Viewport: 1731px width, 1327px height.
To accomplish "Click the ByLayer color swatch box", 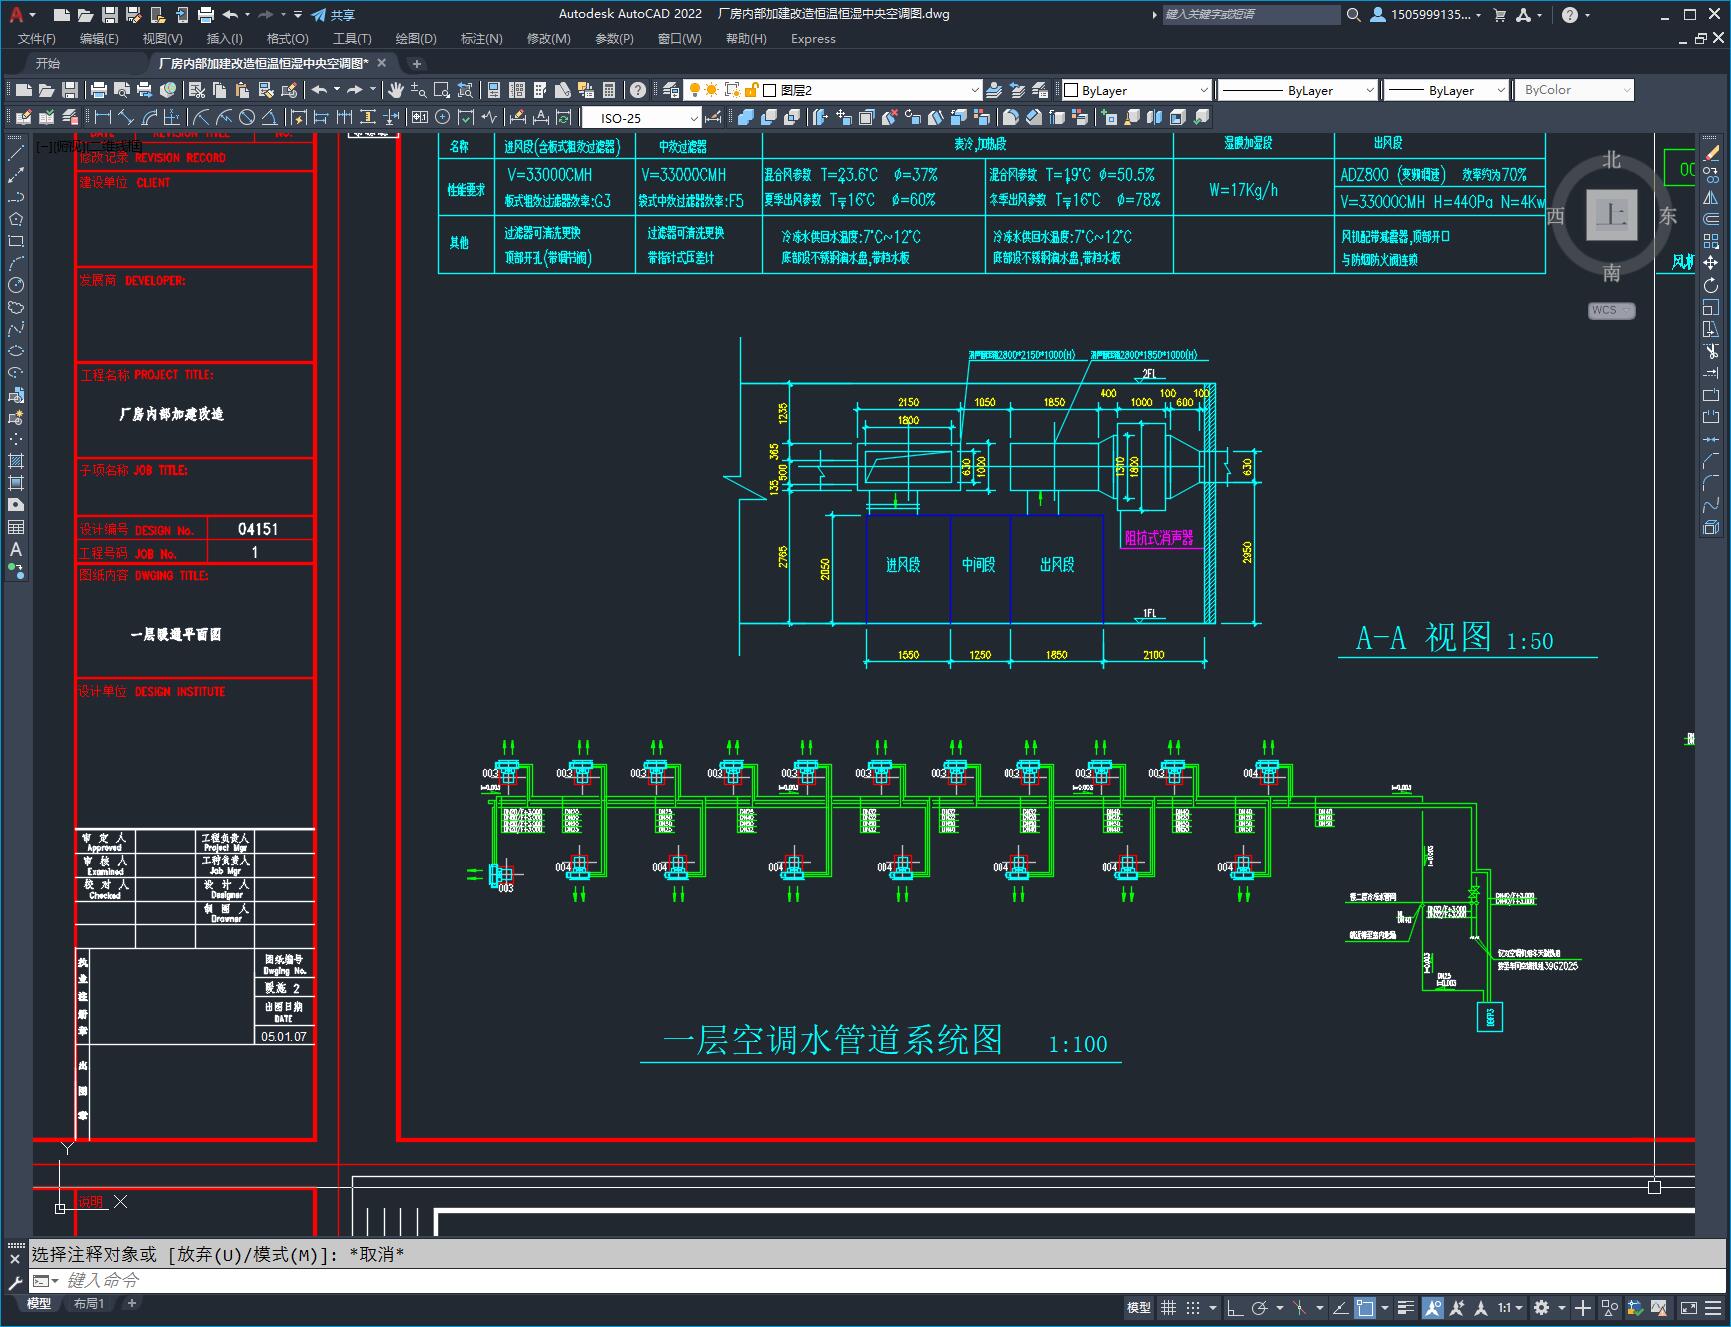I will (1071, 90).
